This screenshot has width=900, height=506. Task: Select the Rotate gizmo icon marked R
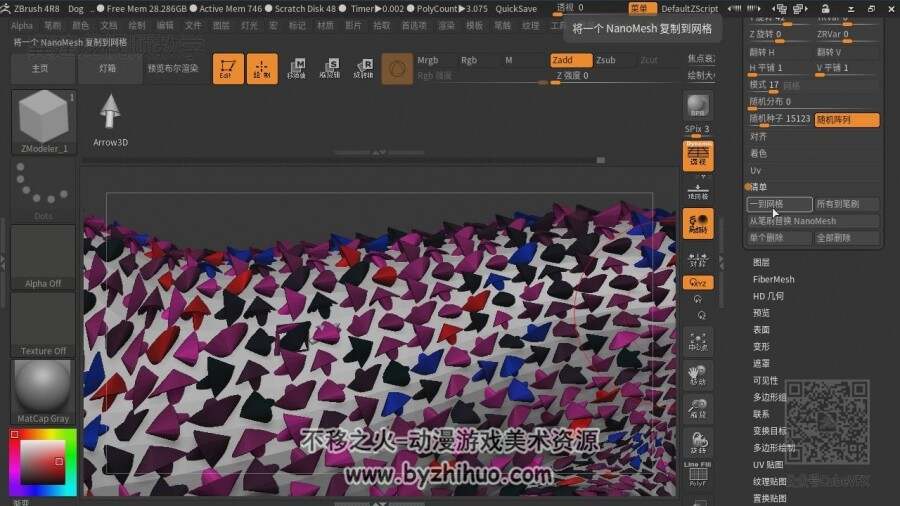tap(363, 69)
